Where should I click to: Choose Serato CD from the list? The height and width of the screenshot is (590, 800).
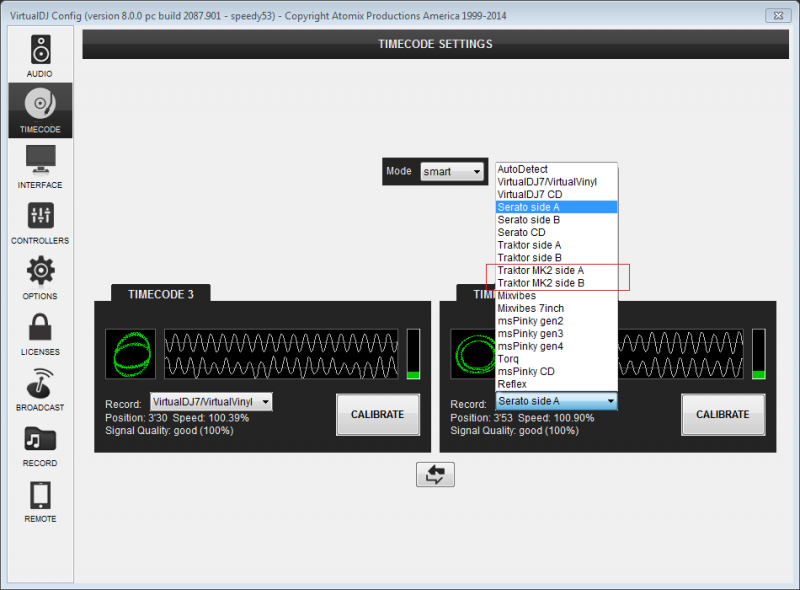pos(556,232)
